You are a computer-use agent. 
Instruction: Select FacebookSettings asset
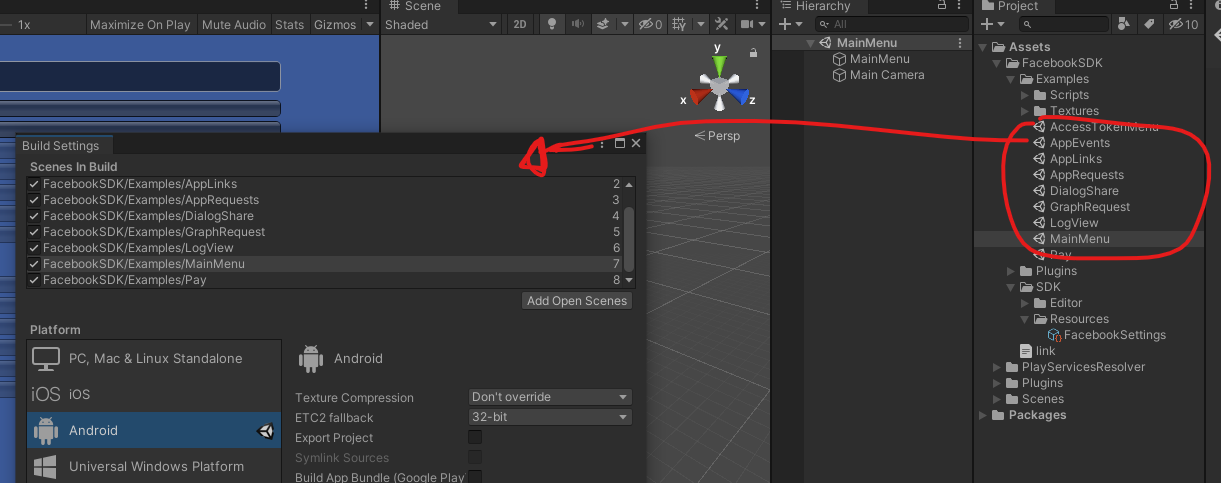1106,335
